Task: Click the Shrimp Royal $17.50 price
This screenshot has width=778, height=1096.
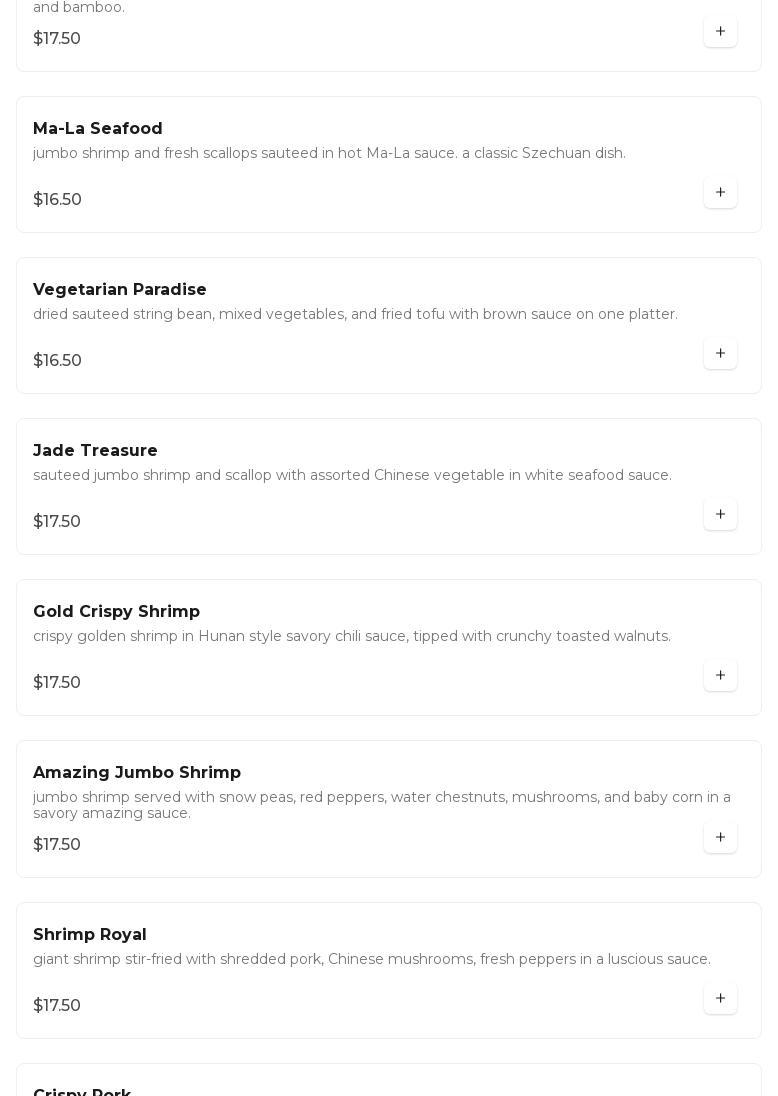Action: 57,1006
